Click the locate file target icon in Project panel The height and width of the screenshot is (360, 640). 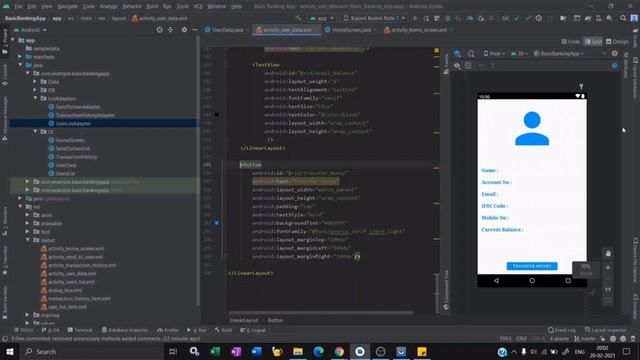[x=160, y=30]
